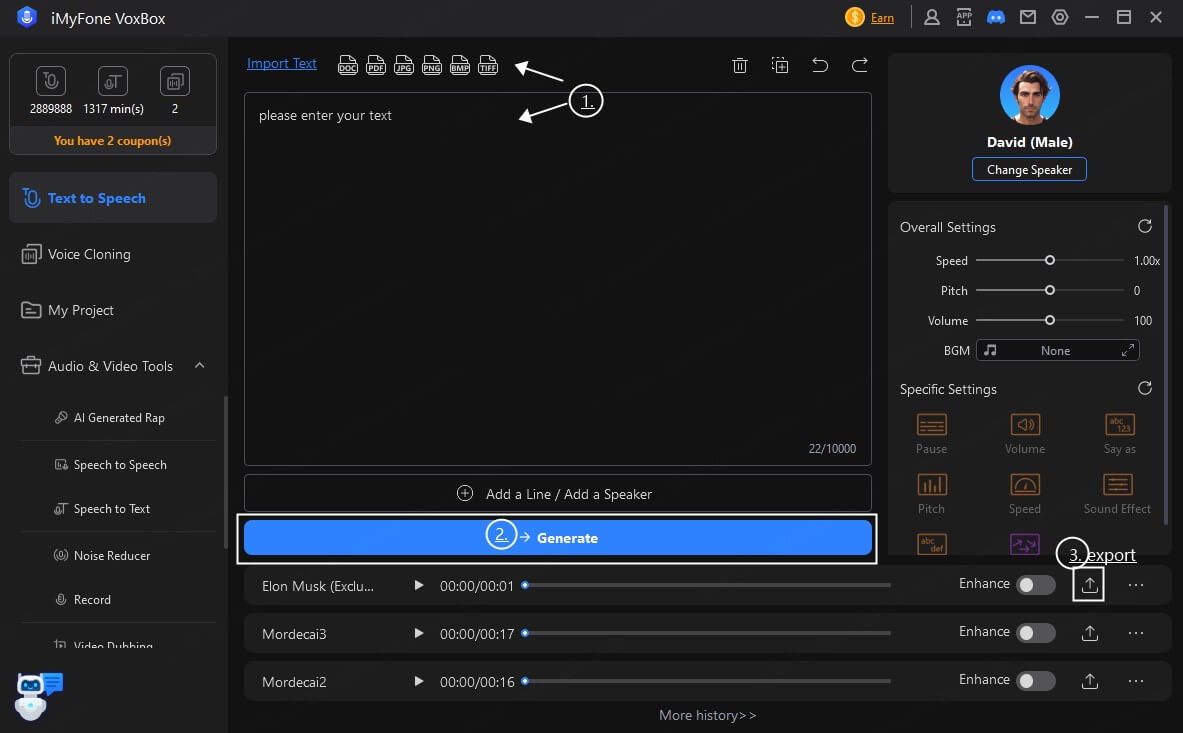
Task: Open more options for Mordecai2 row
Action: [1135, 681]
